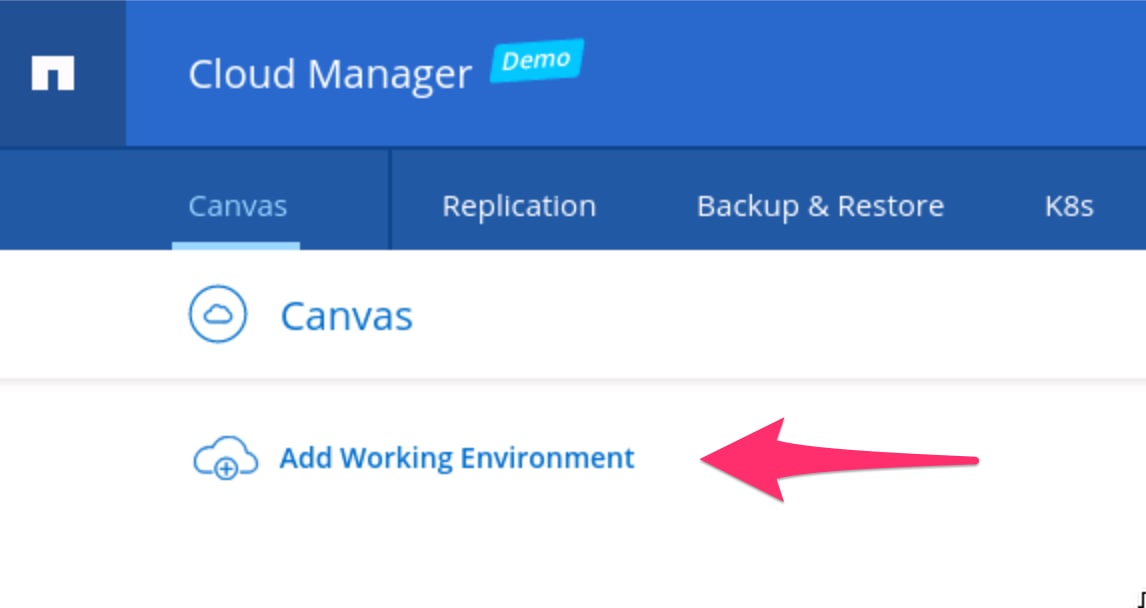Click the Demo badge
The image size is (1146, 608).
click(536, 62)
